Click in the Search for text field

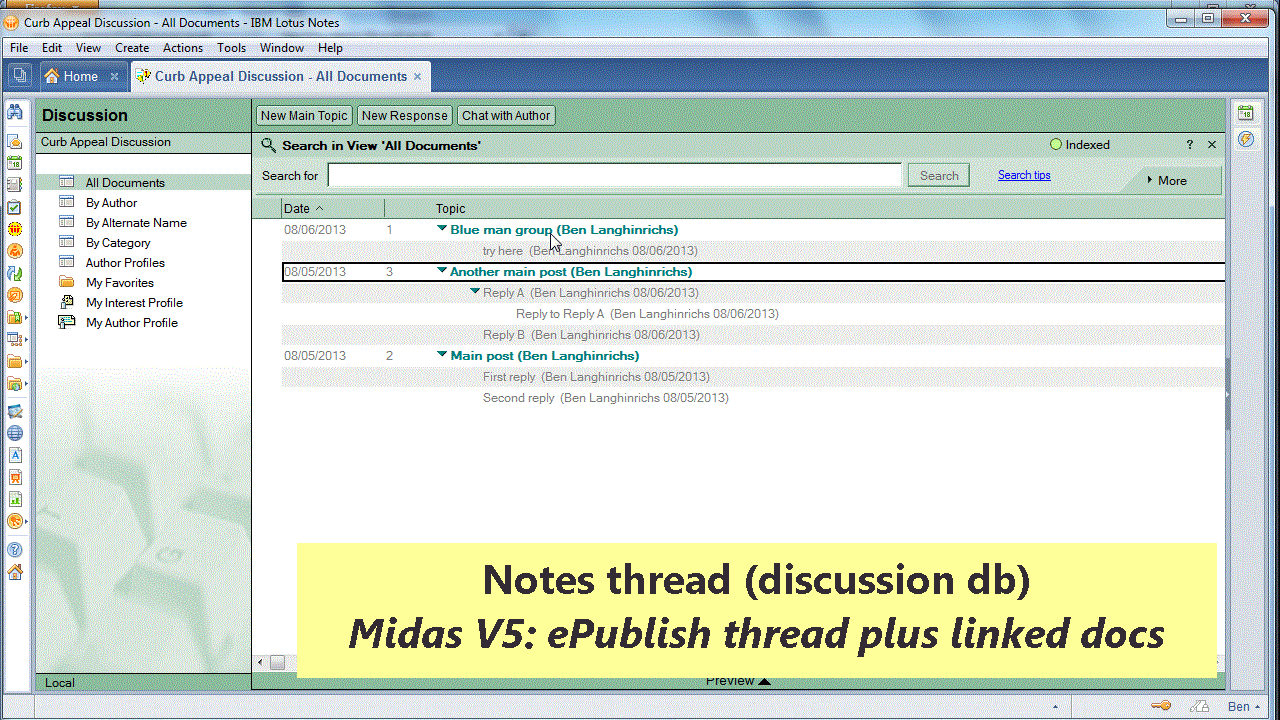click(x=614, y=176)
